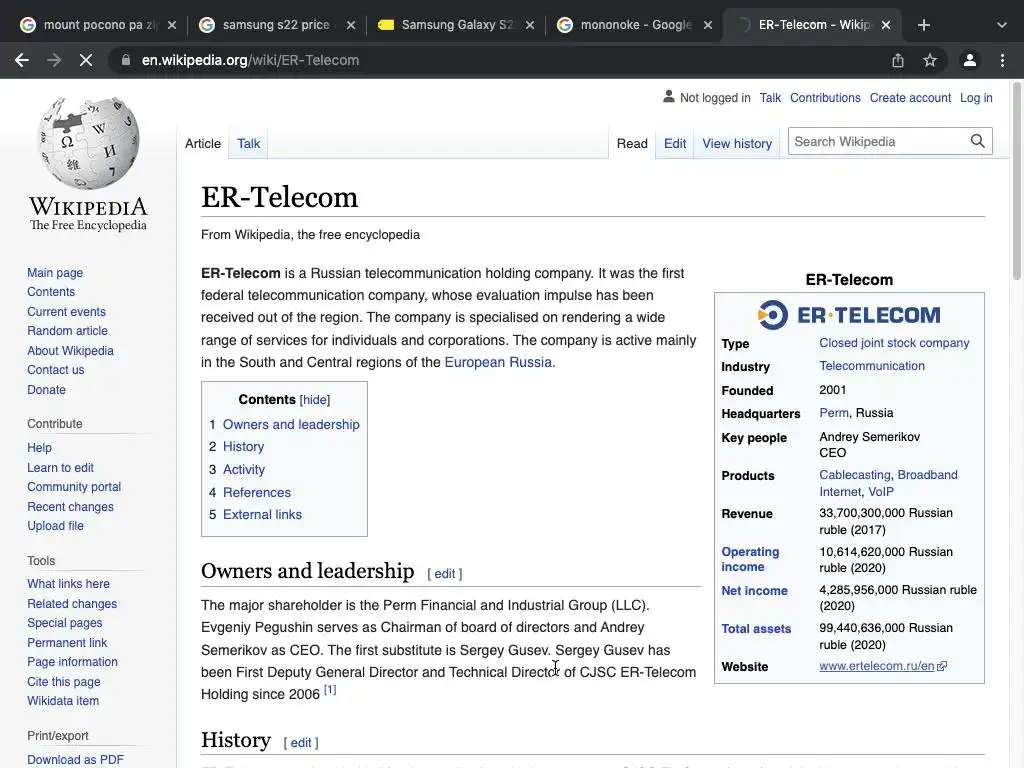
Task: Open the Cablecasting product link
Action: click(854, 475)
